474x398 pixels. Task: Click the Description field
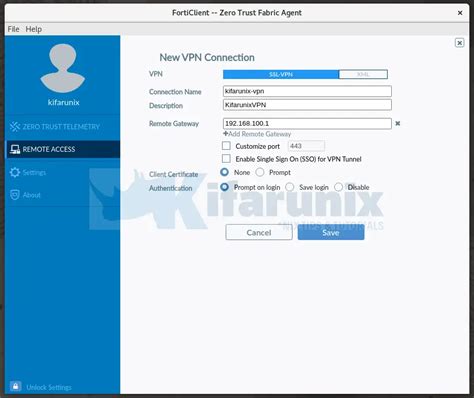pos(307,105)
